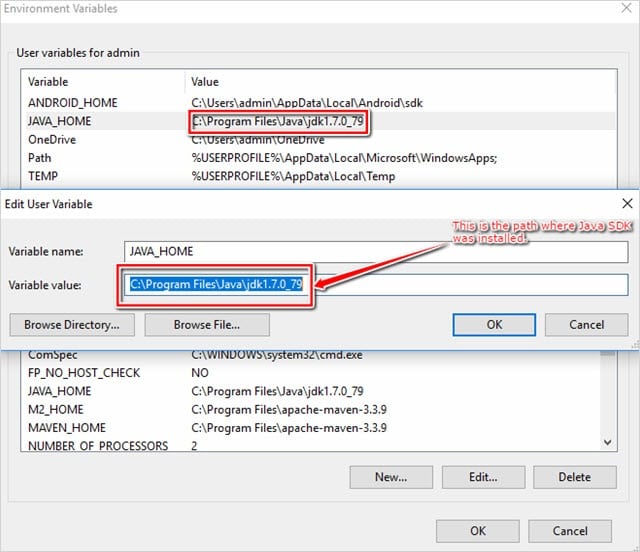Close the Edit User Variable dialog
640x552 pixels.
[626, 204]
